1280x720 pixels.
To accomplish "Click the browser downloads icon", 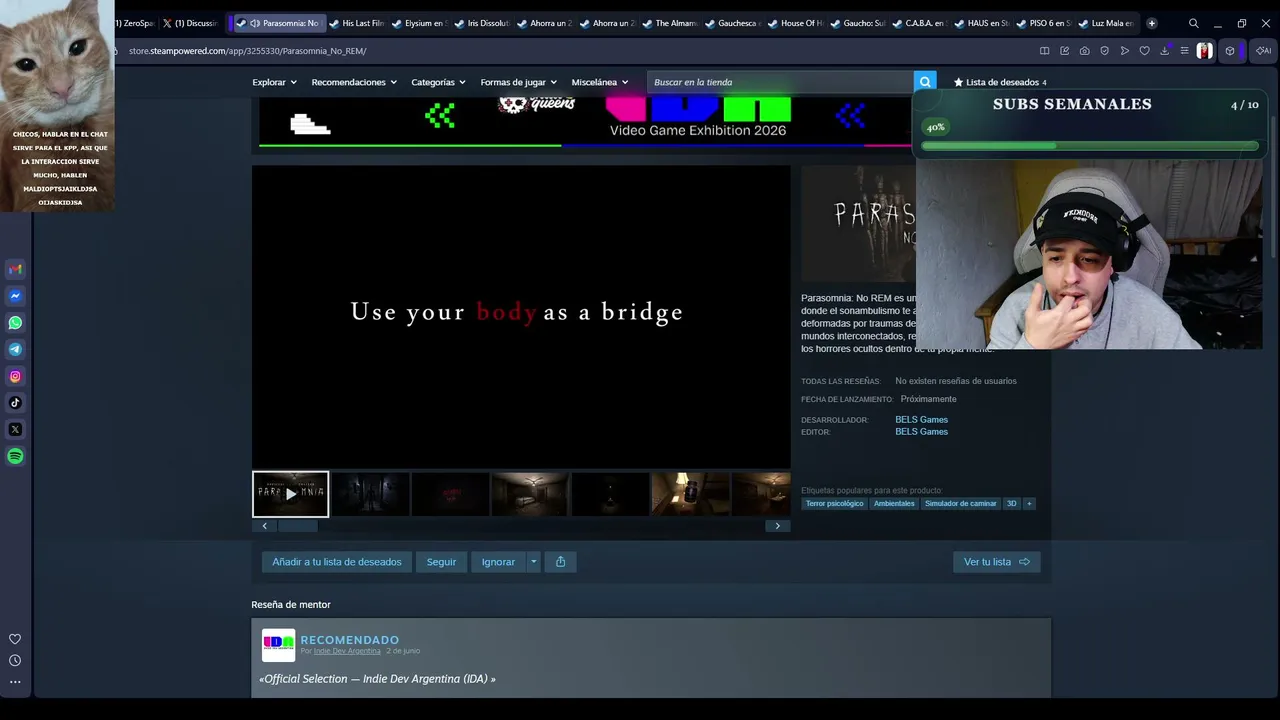I will (x=1164, y=51).
